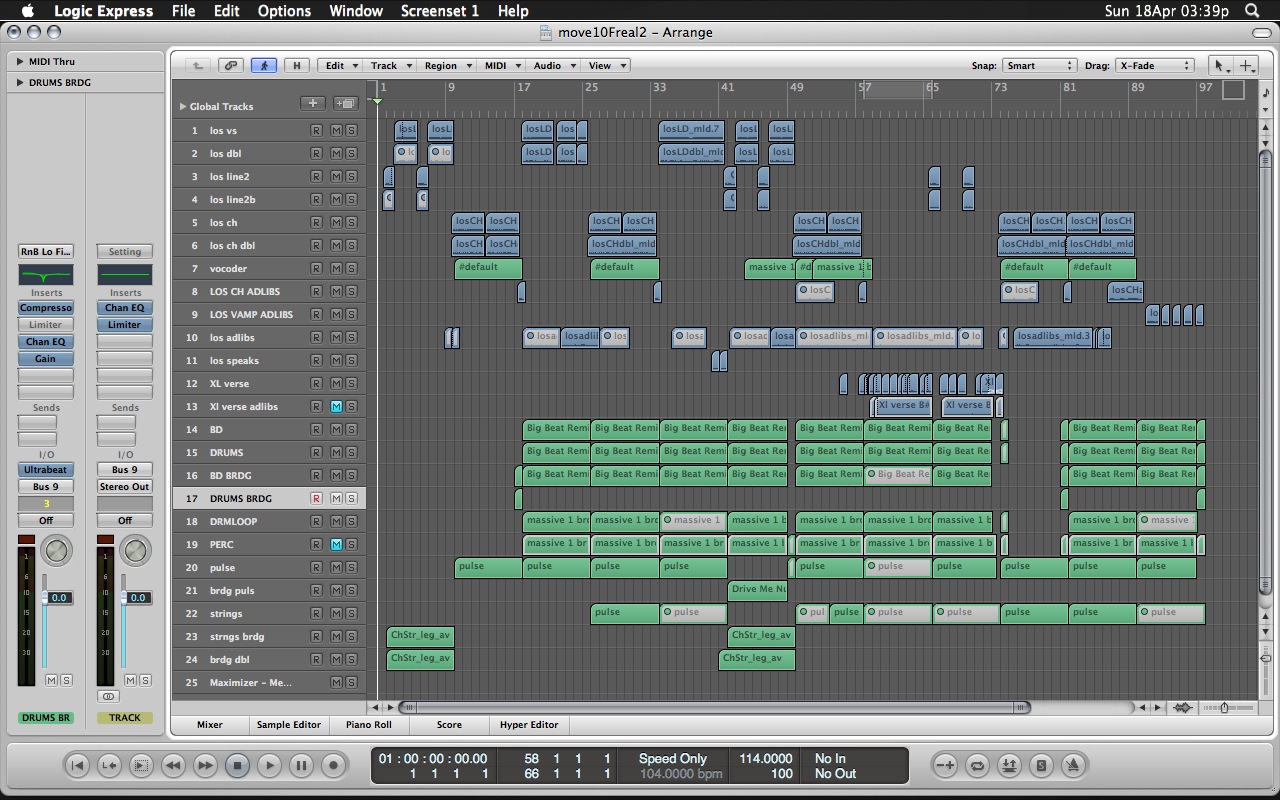Toggle the Solo button in transport bar
1280x800 pixels.
(x=1041, y=766)
